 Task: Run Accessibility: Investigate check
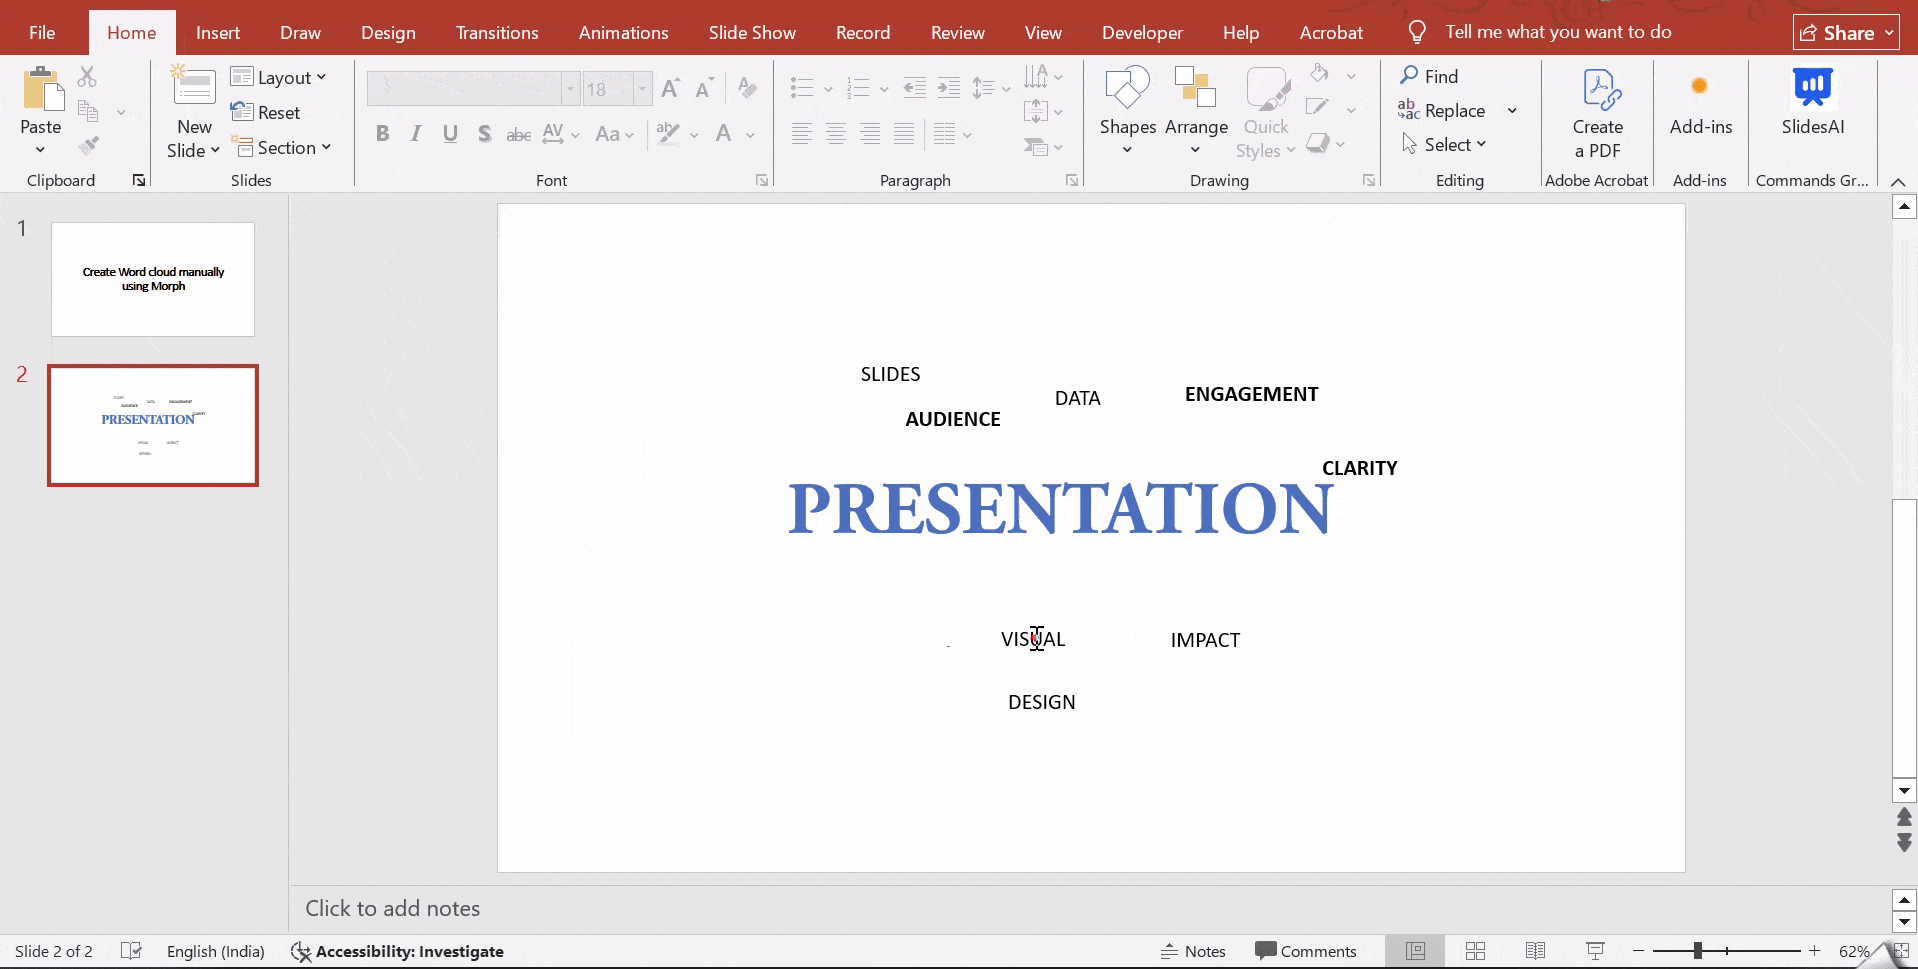point(397,951)
